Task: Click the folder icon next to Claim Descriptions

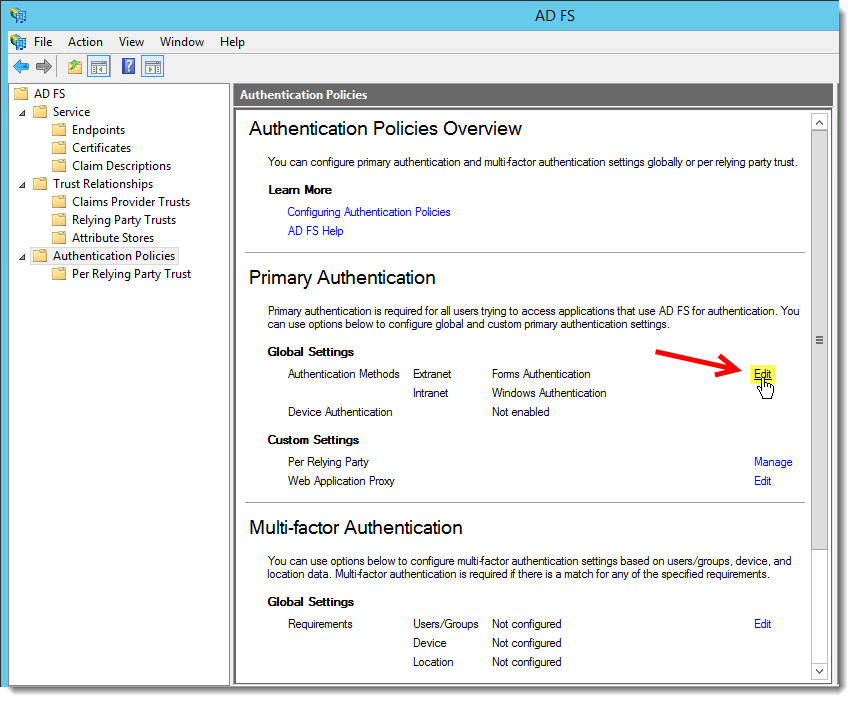Action: pyautogui.click(x=59, y=166)
